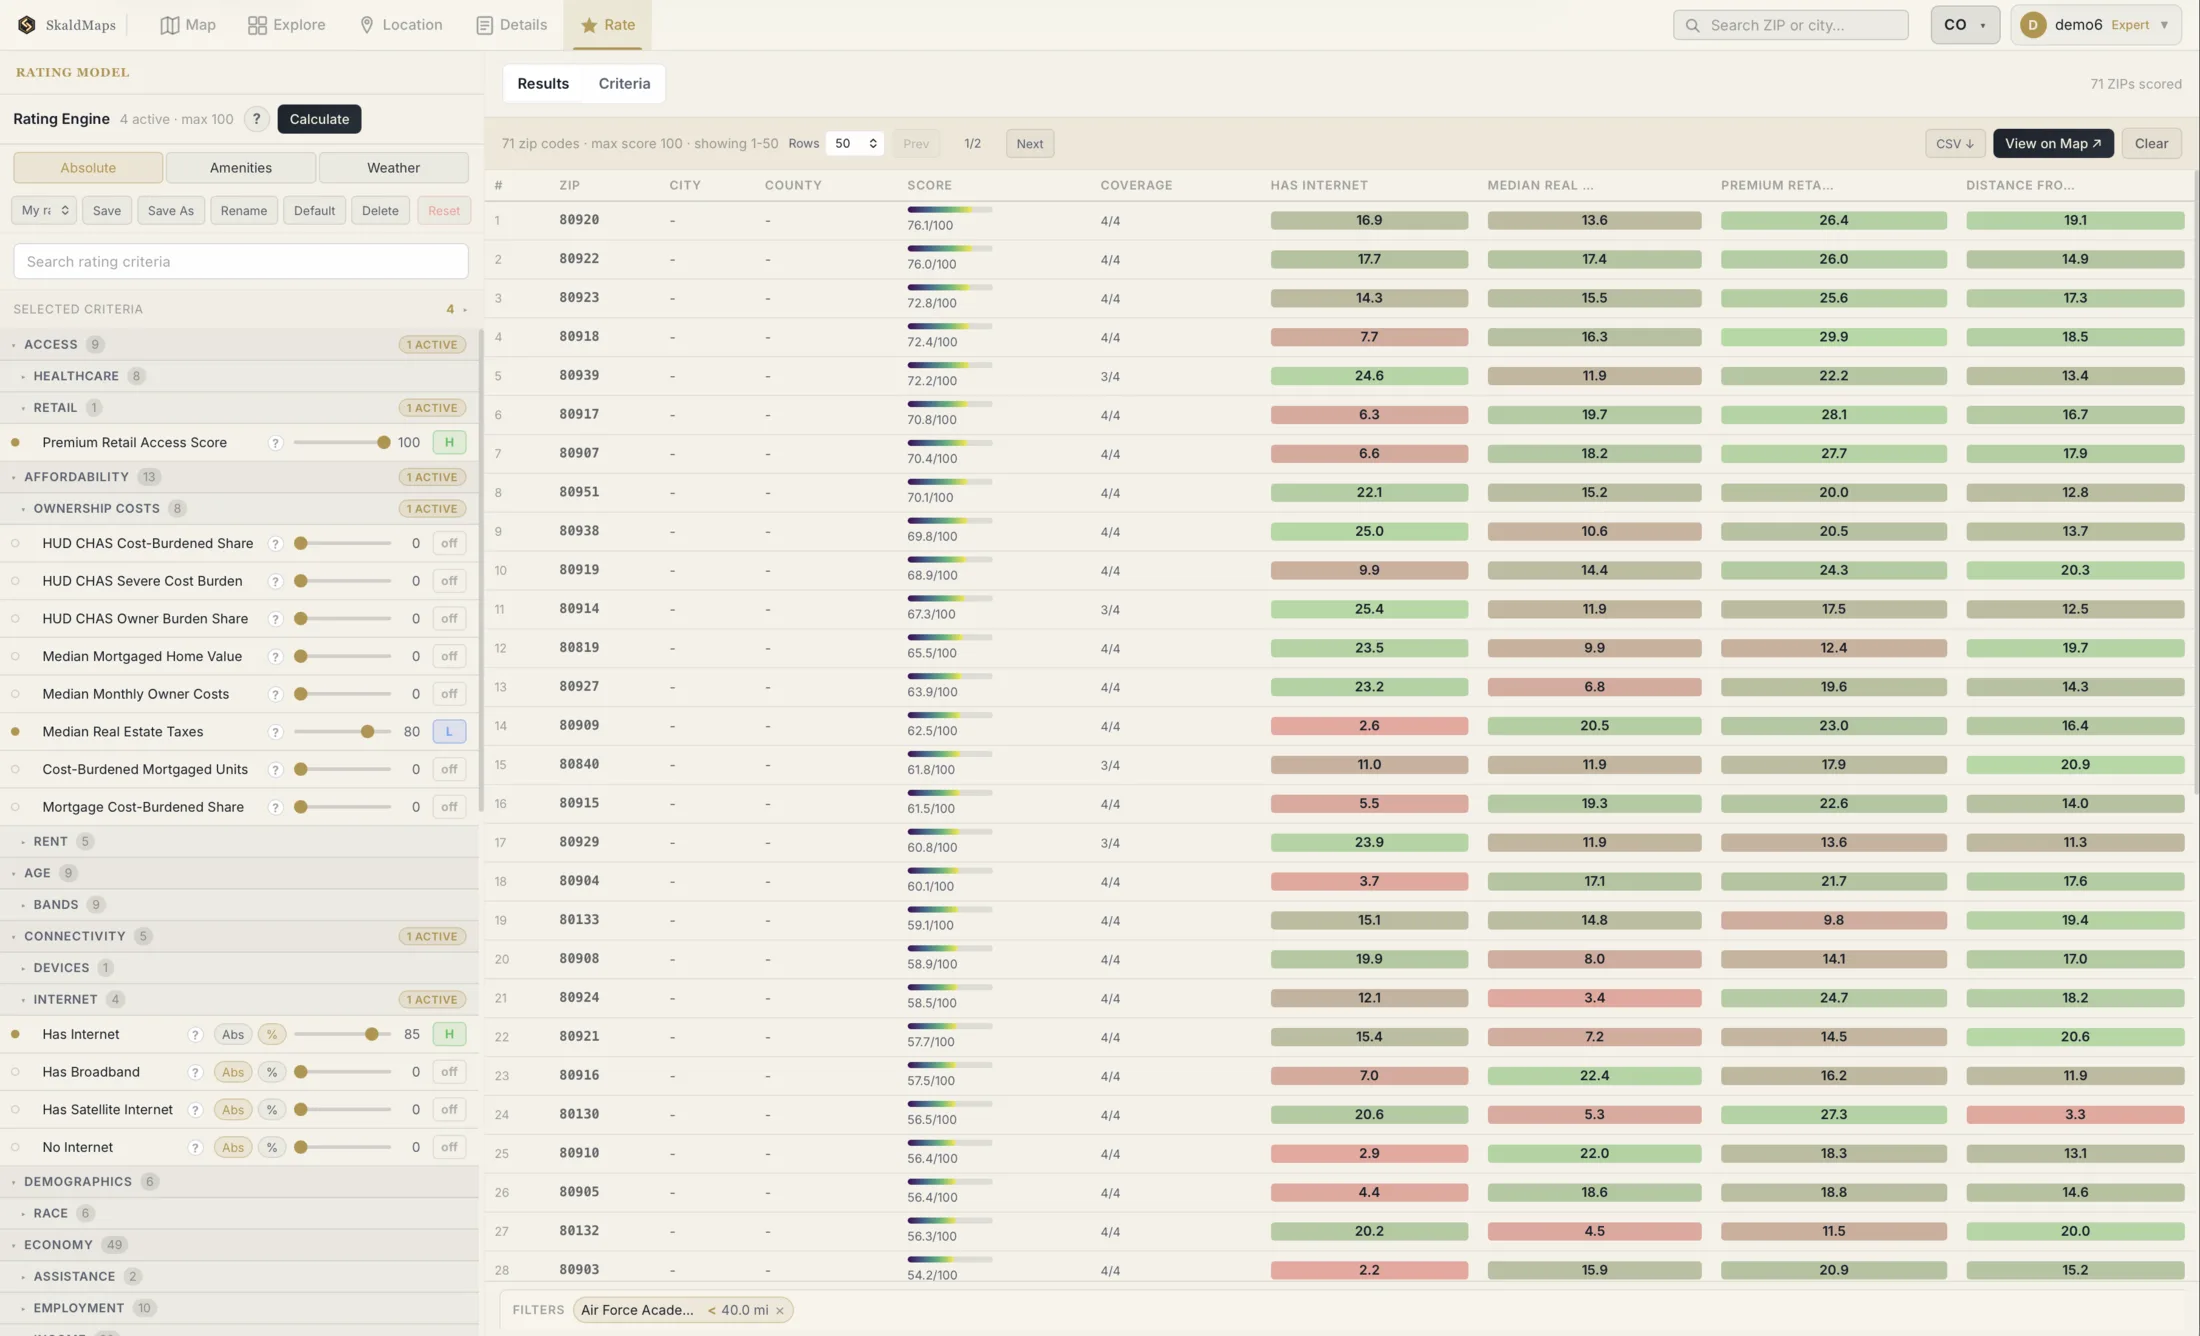Click Save As preset button
The width and height of the screenshot is (2200, 1336).
pyautogui.click(x=170, y=211)
